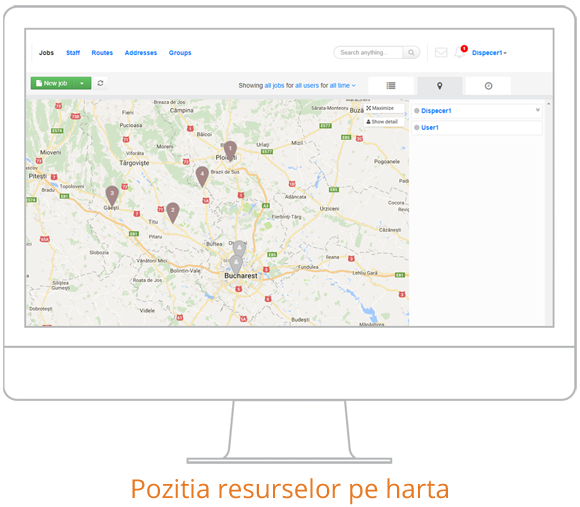
Task: Switch to the map pin view
Action: (439, 86)
